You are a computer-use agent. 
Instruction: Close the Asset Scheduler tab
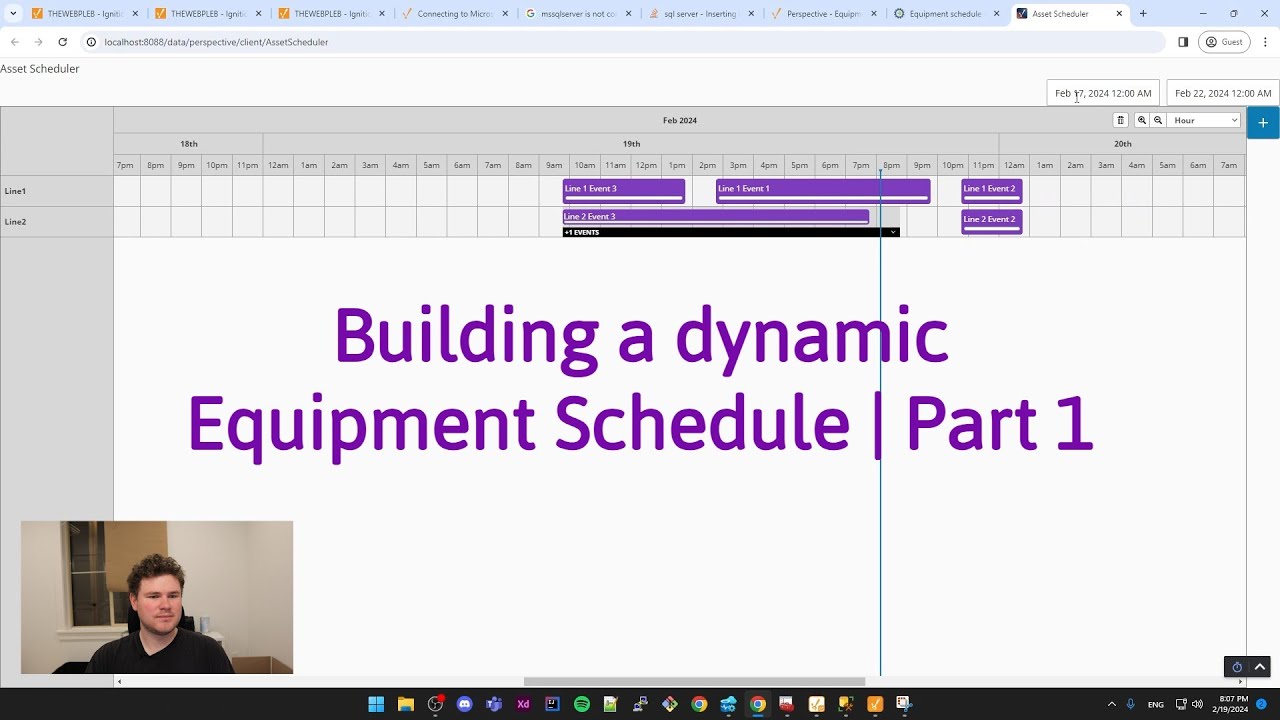coord(1119,14)
